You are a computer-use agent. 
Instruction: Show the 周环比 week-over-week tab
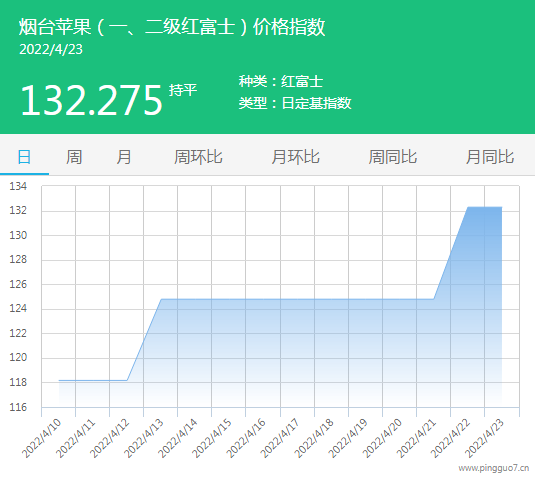pyautogui.click(x=198, y=157)
